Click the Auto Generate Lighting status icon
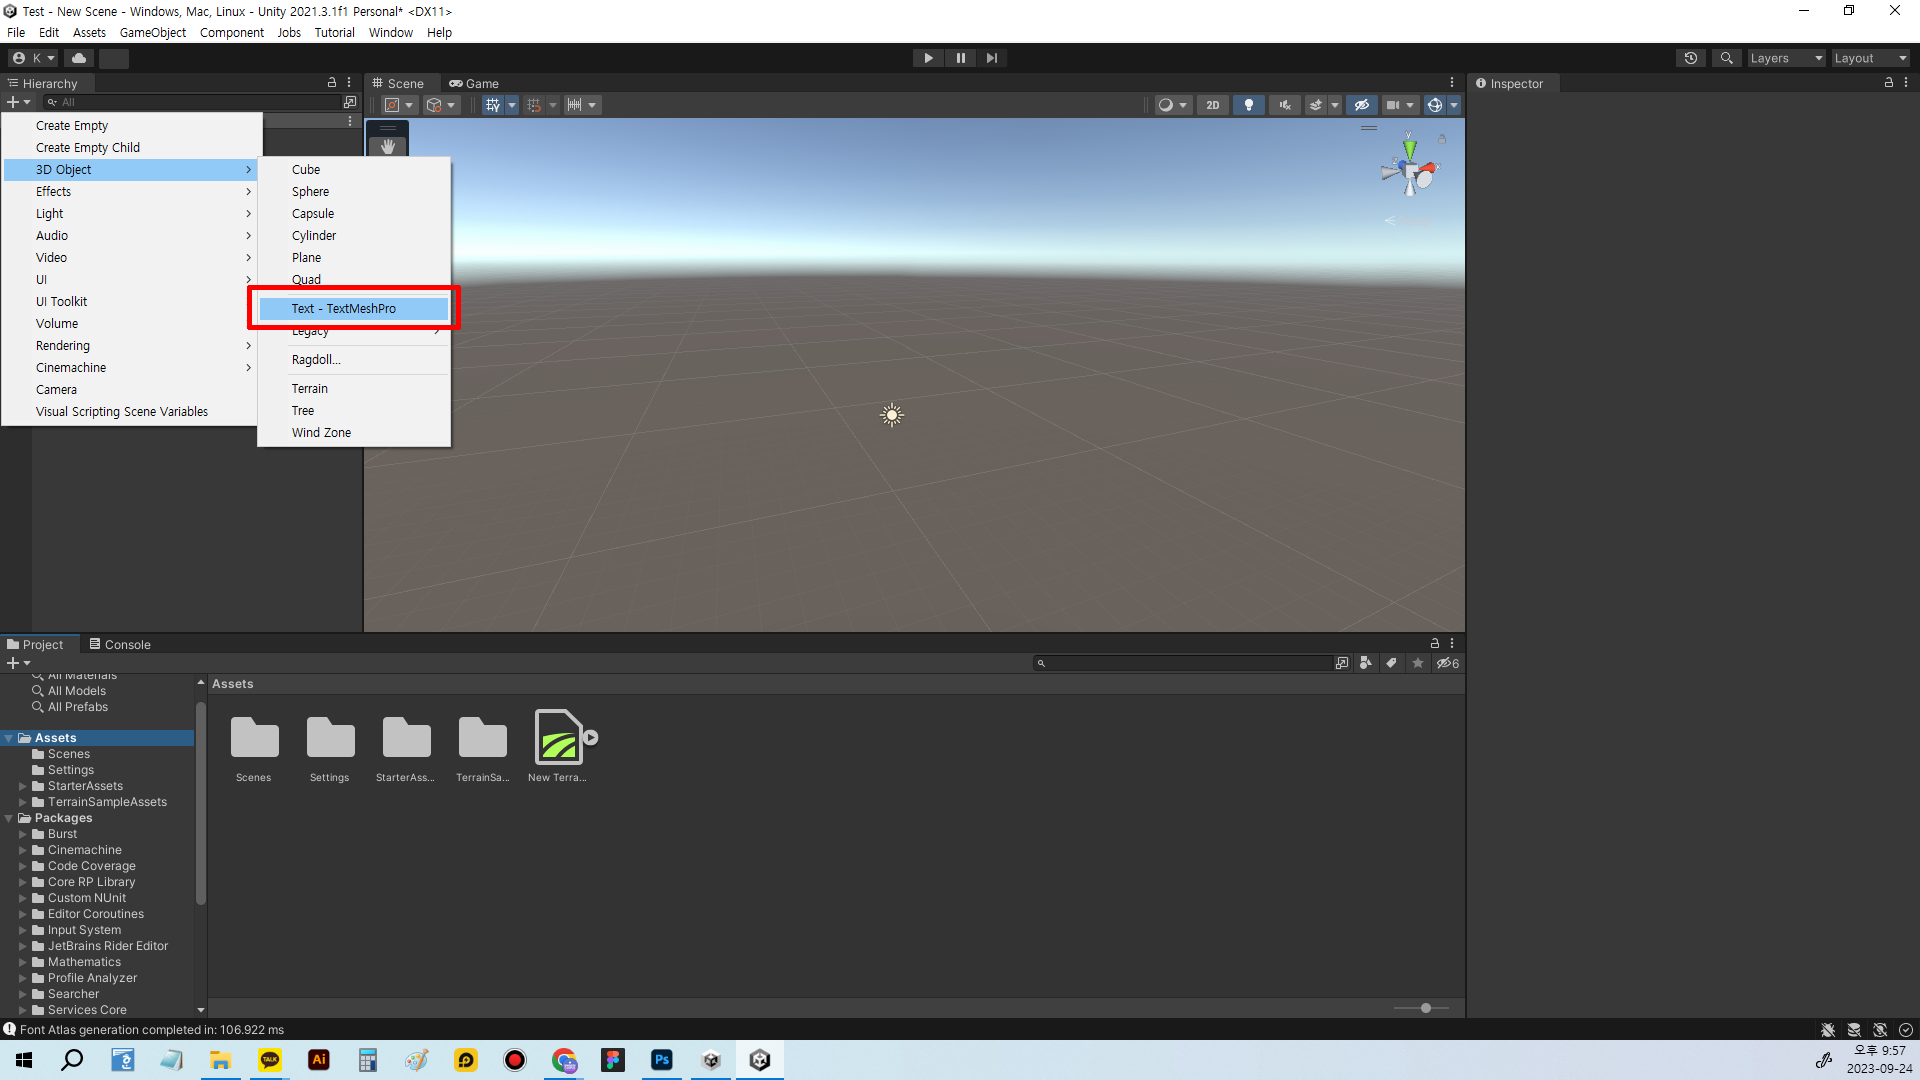 (x=1880, y=1030)
